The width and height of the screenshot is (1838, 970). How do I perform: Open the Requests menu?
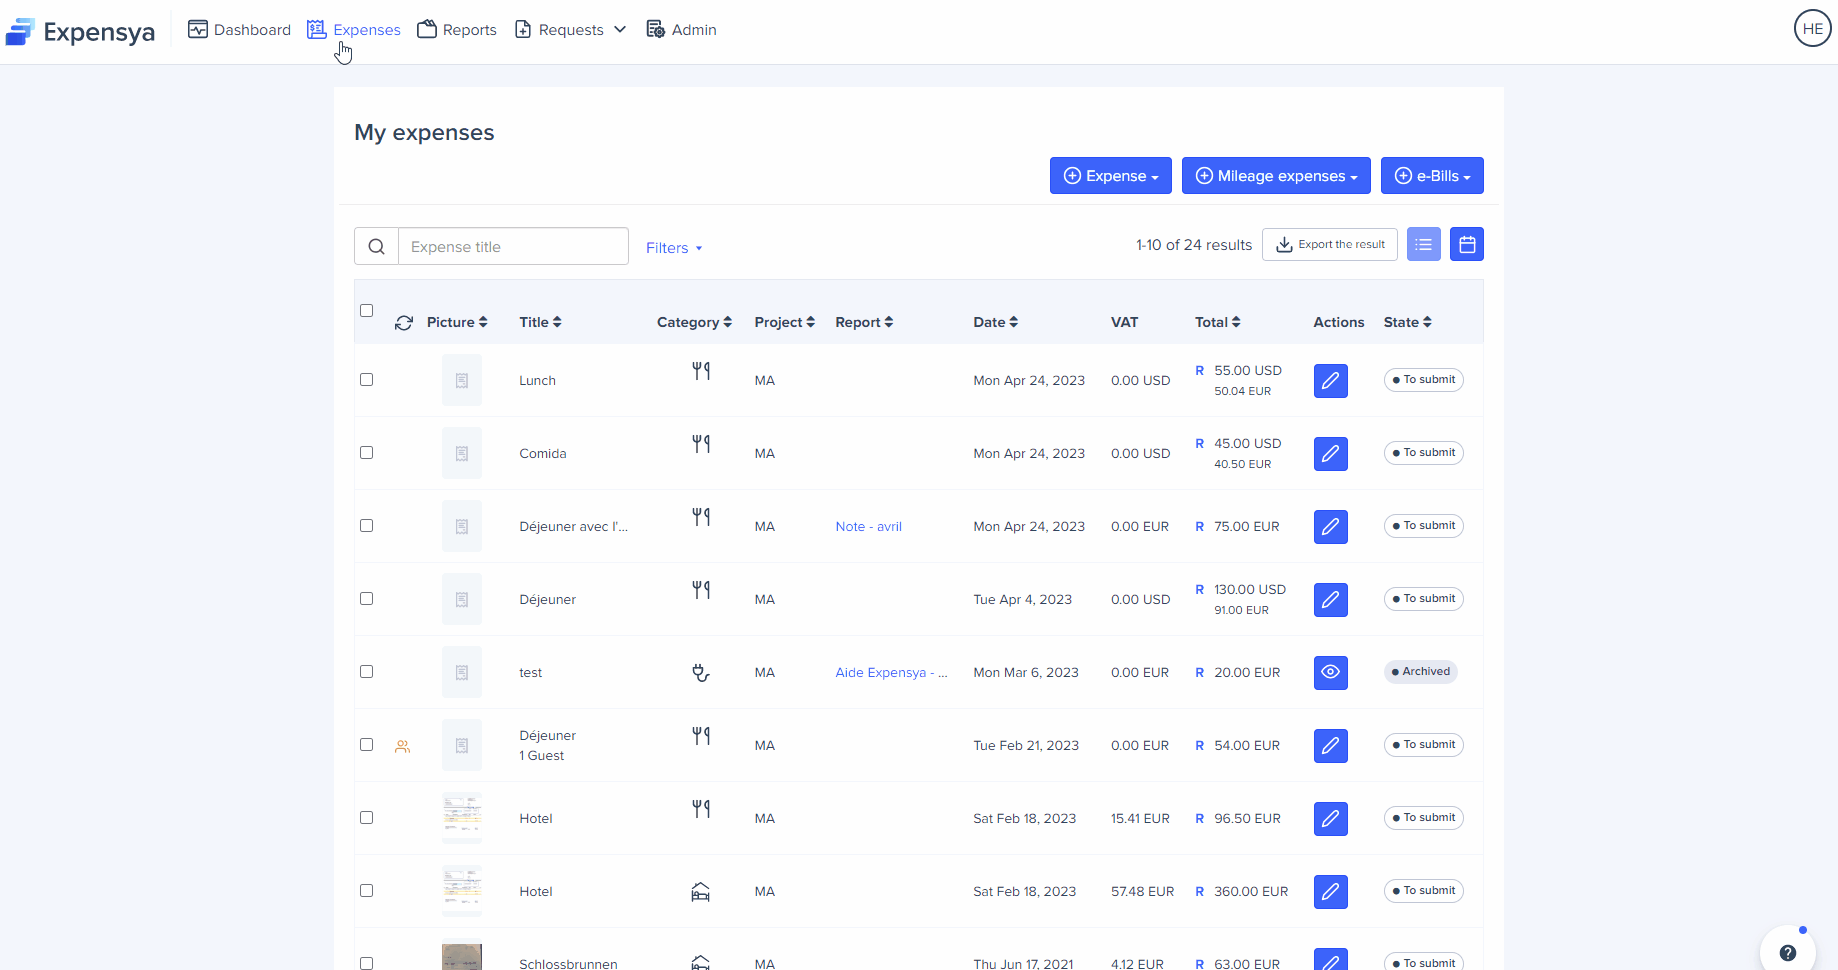tap(571, 30)
